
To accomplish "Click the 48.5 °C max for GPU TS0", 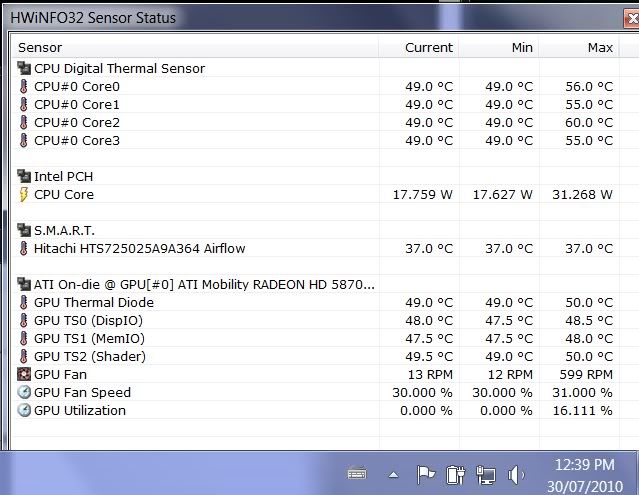I will pos(589,320).
